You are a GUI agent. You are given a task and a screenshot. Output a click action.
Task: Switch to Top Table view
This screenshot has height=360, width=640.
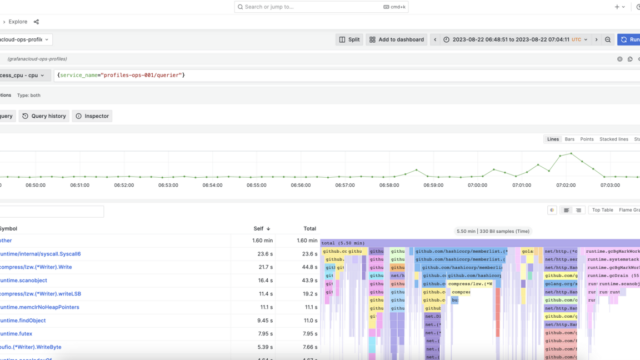point(602,210)
